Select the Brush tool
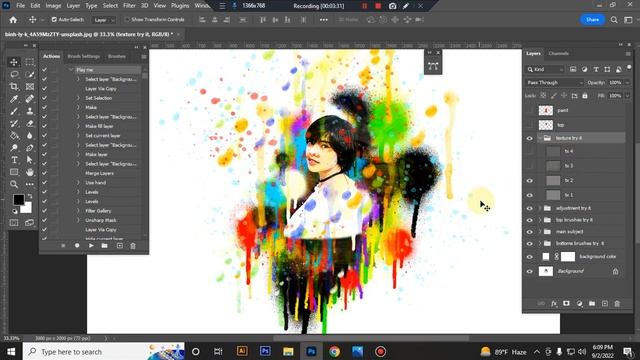640x360 pixels. [14, 111]
